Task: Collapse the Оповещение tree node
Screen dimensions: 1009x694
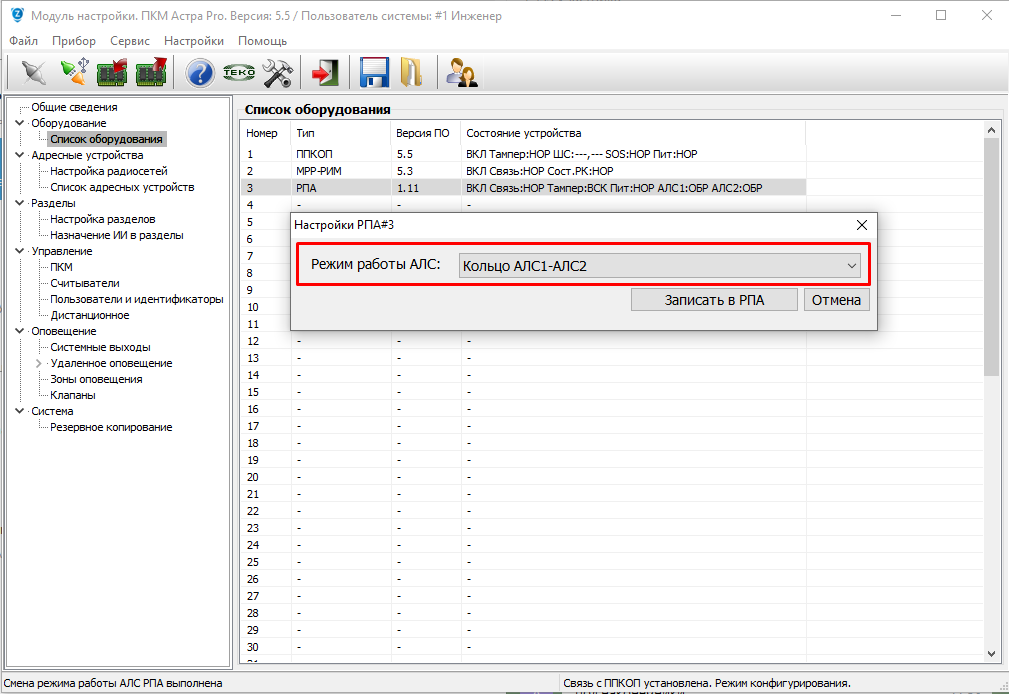Action: click(x=20, y=331)
